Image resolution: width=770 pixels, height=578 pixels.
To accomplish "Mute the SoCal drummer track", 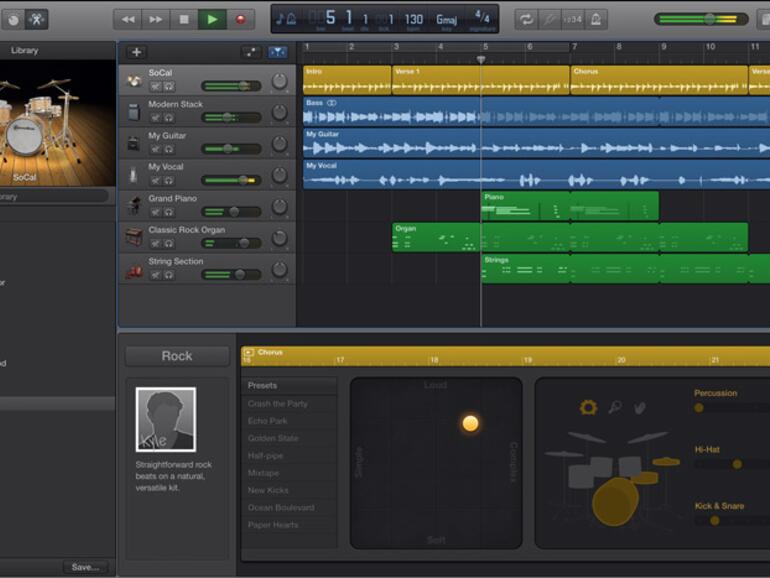I will click(x=155, y=86).
